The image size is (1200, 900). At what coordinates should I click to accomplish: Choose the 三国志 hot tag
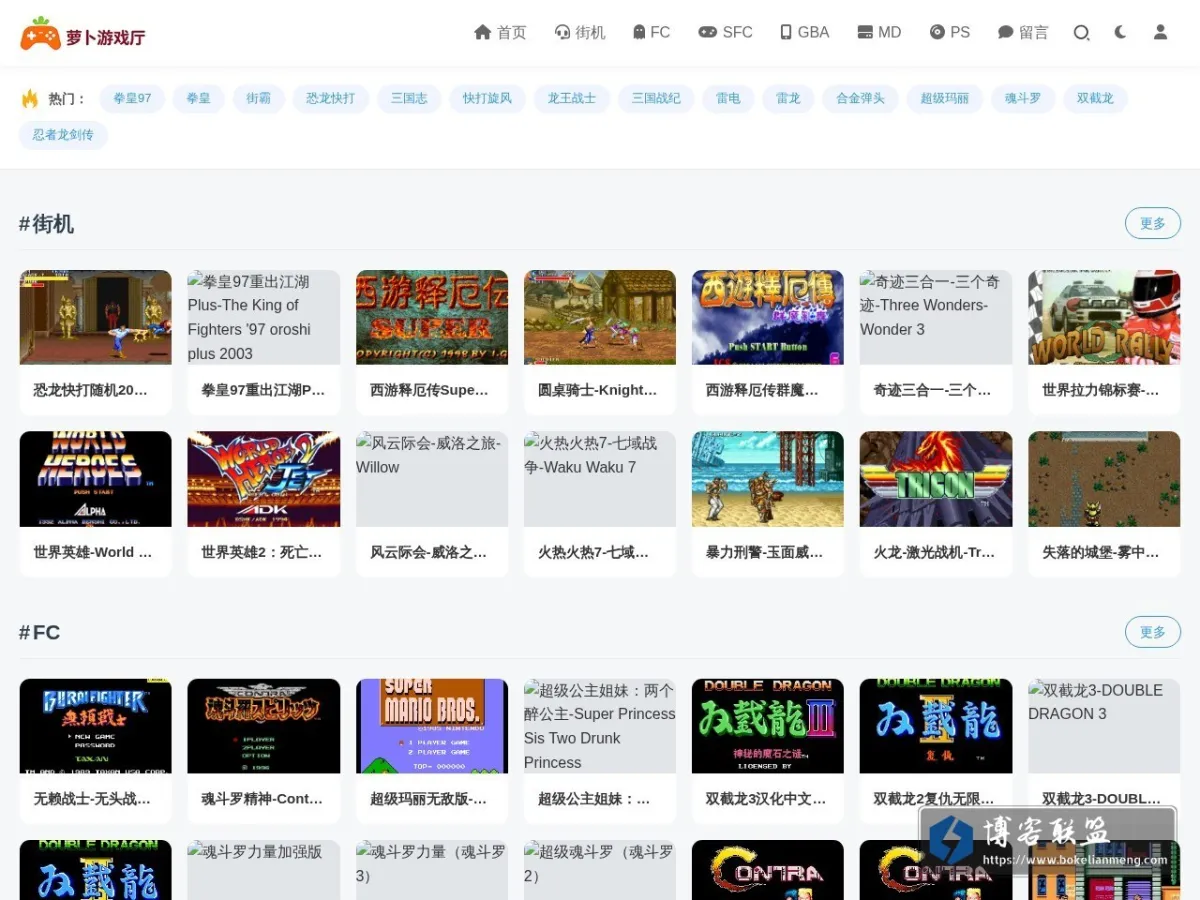(409, 98)
